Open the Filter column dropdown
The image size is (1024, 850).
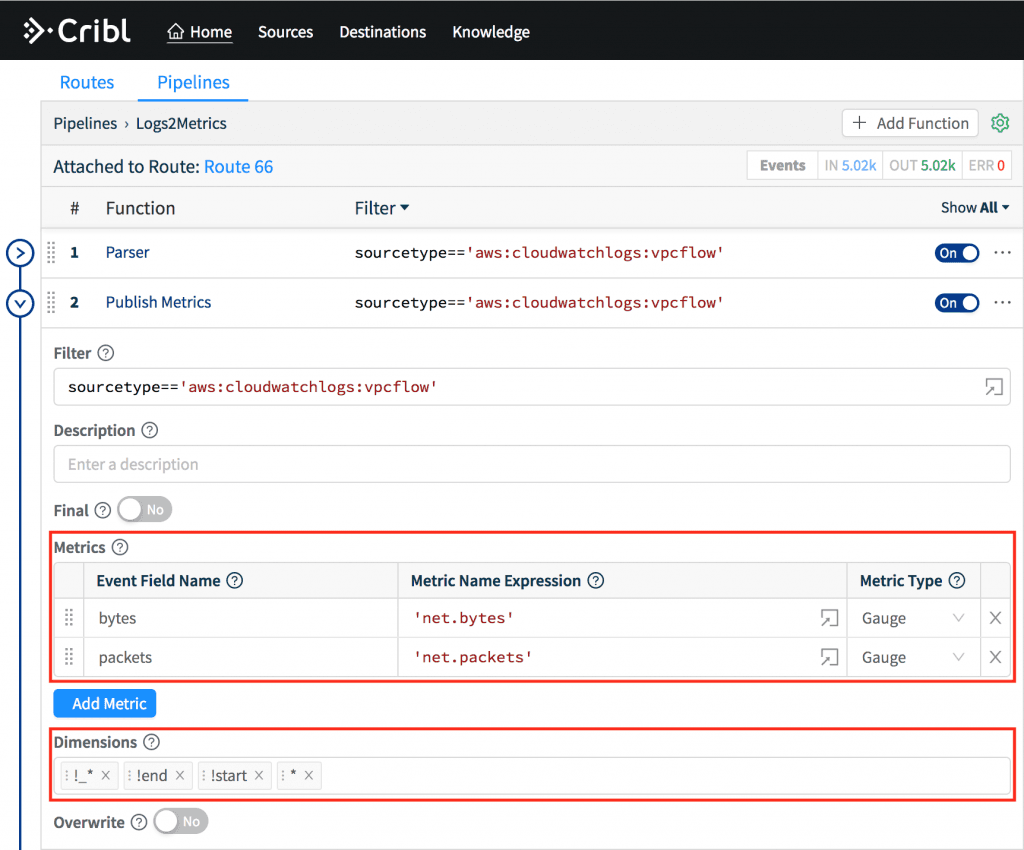tap(382, 207)
